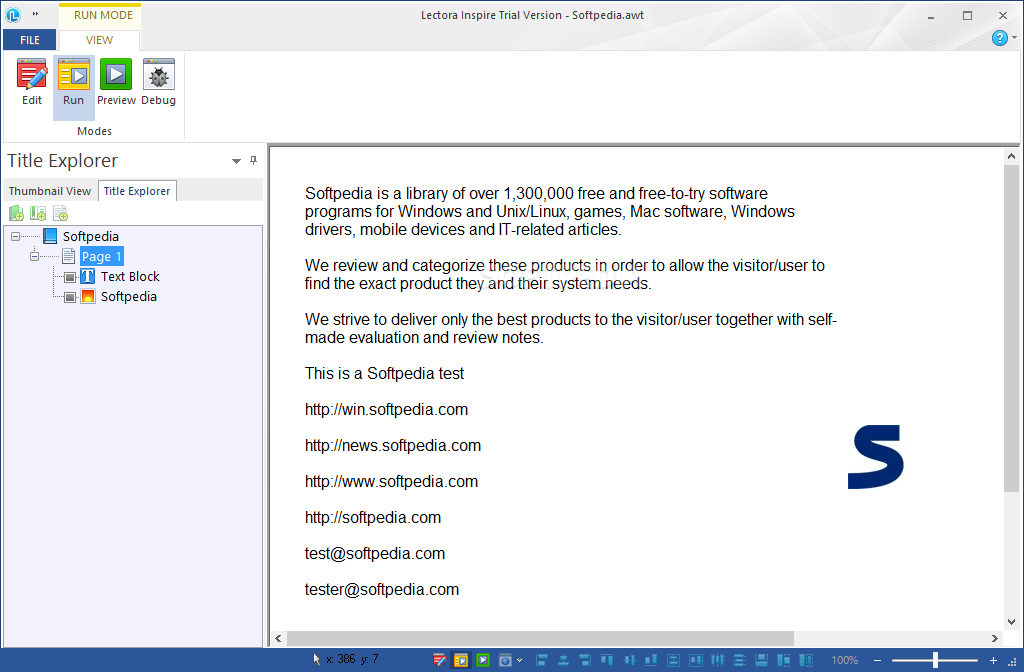Collapse the Softpedia title tree node
The height and width of the screenshot is (672, 1024).
click(x=15, y=236)
